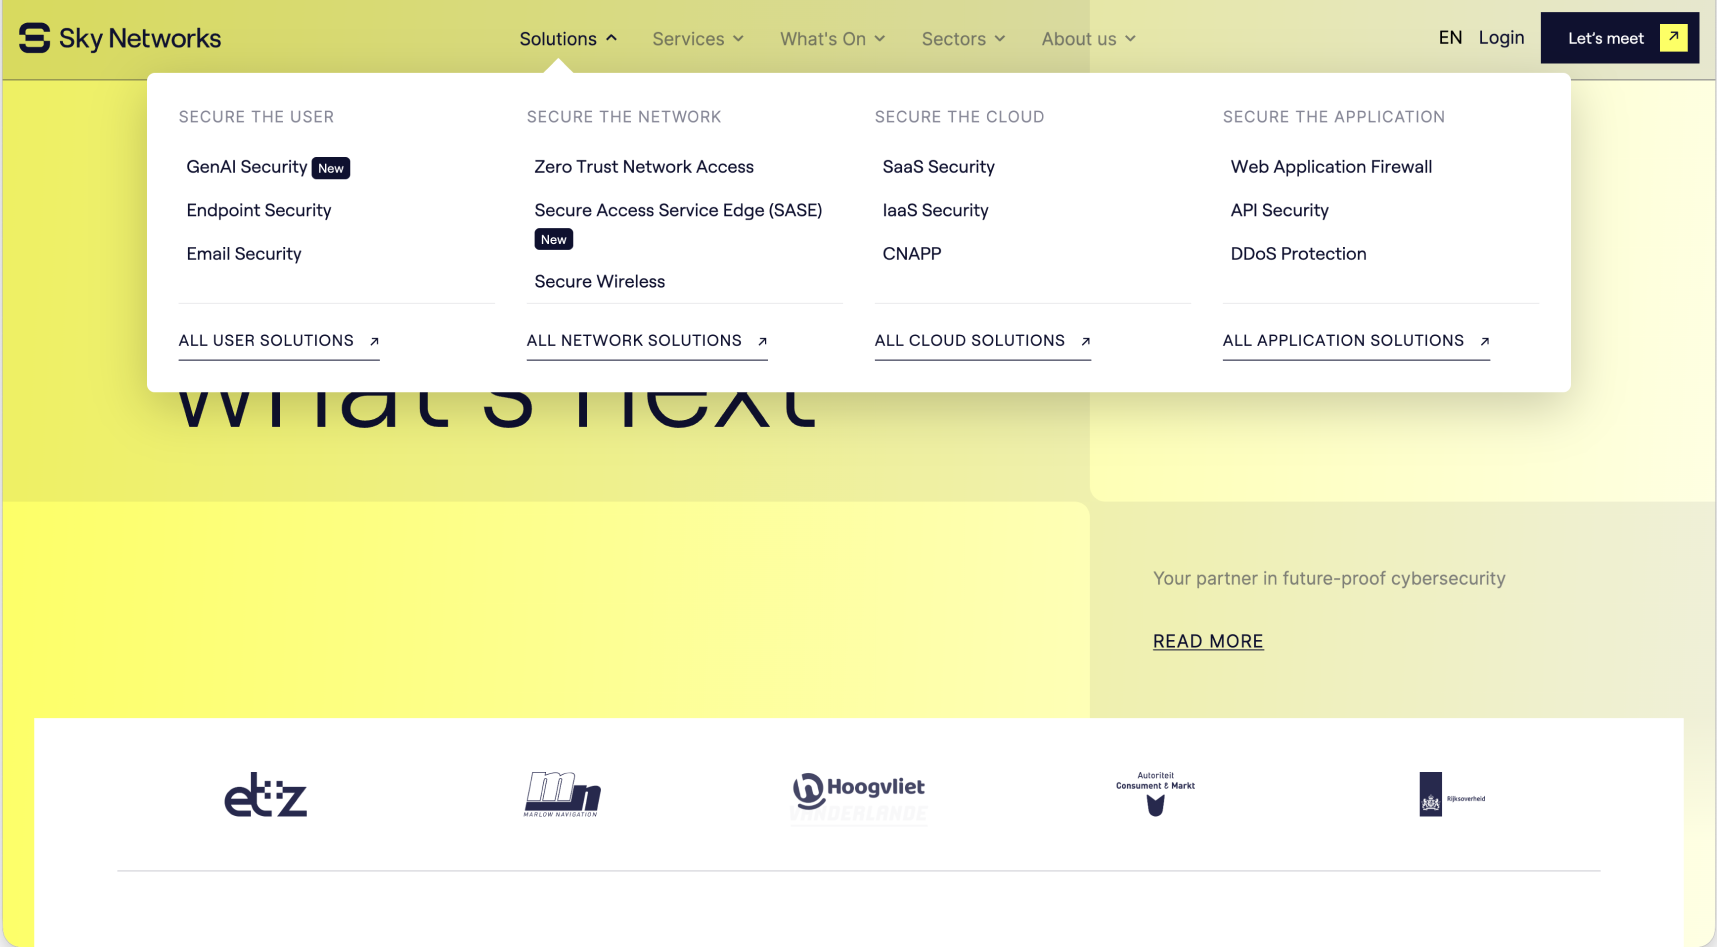This screenshot has height=947, width=1717.
Task: Click the arrow icon beside All Application Solutions
Action: tap(1484, 341)
